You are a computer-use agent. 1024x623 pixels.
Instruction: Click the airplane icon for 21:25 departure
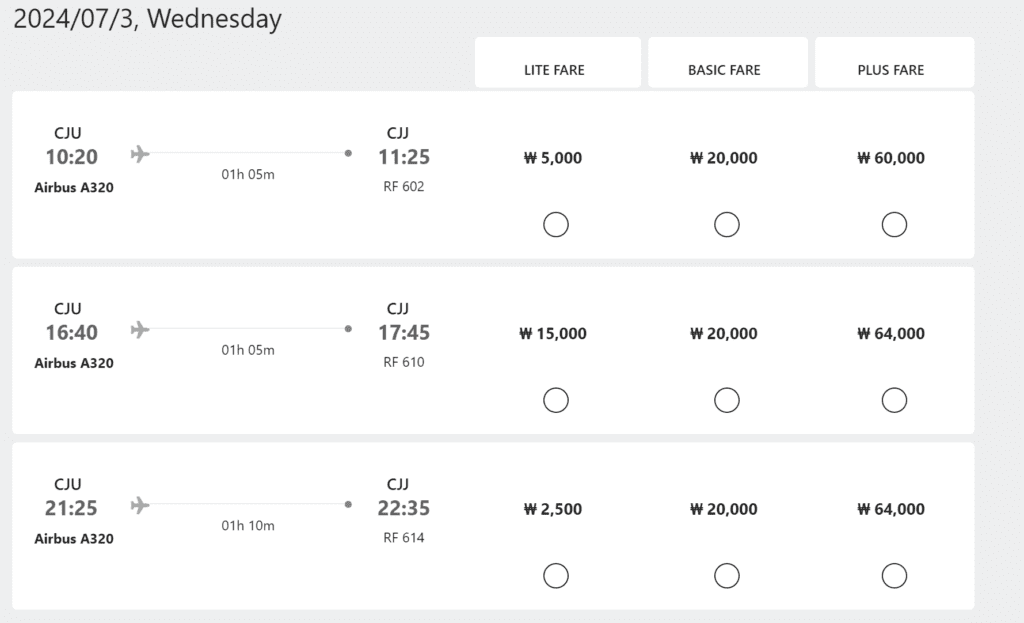click(140, 505)
